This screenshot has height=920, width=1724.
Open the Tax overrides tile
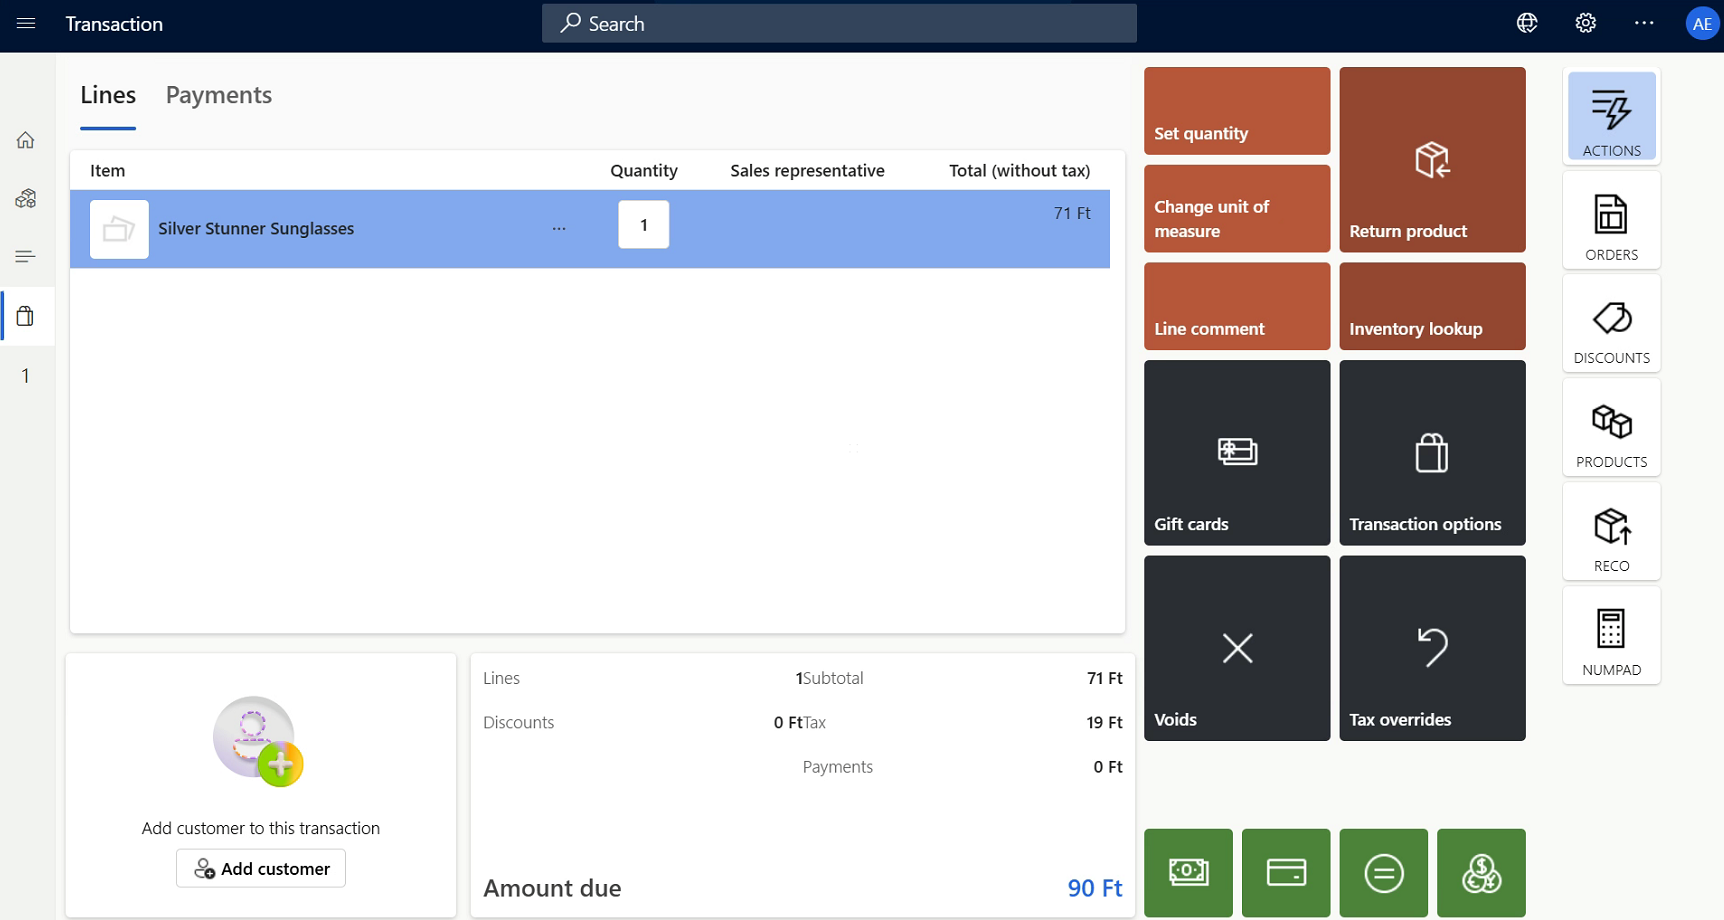click(x=1432, y=648)
